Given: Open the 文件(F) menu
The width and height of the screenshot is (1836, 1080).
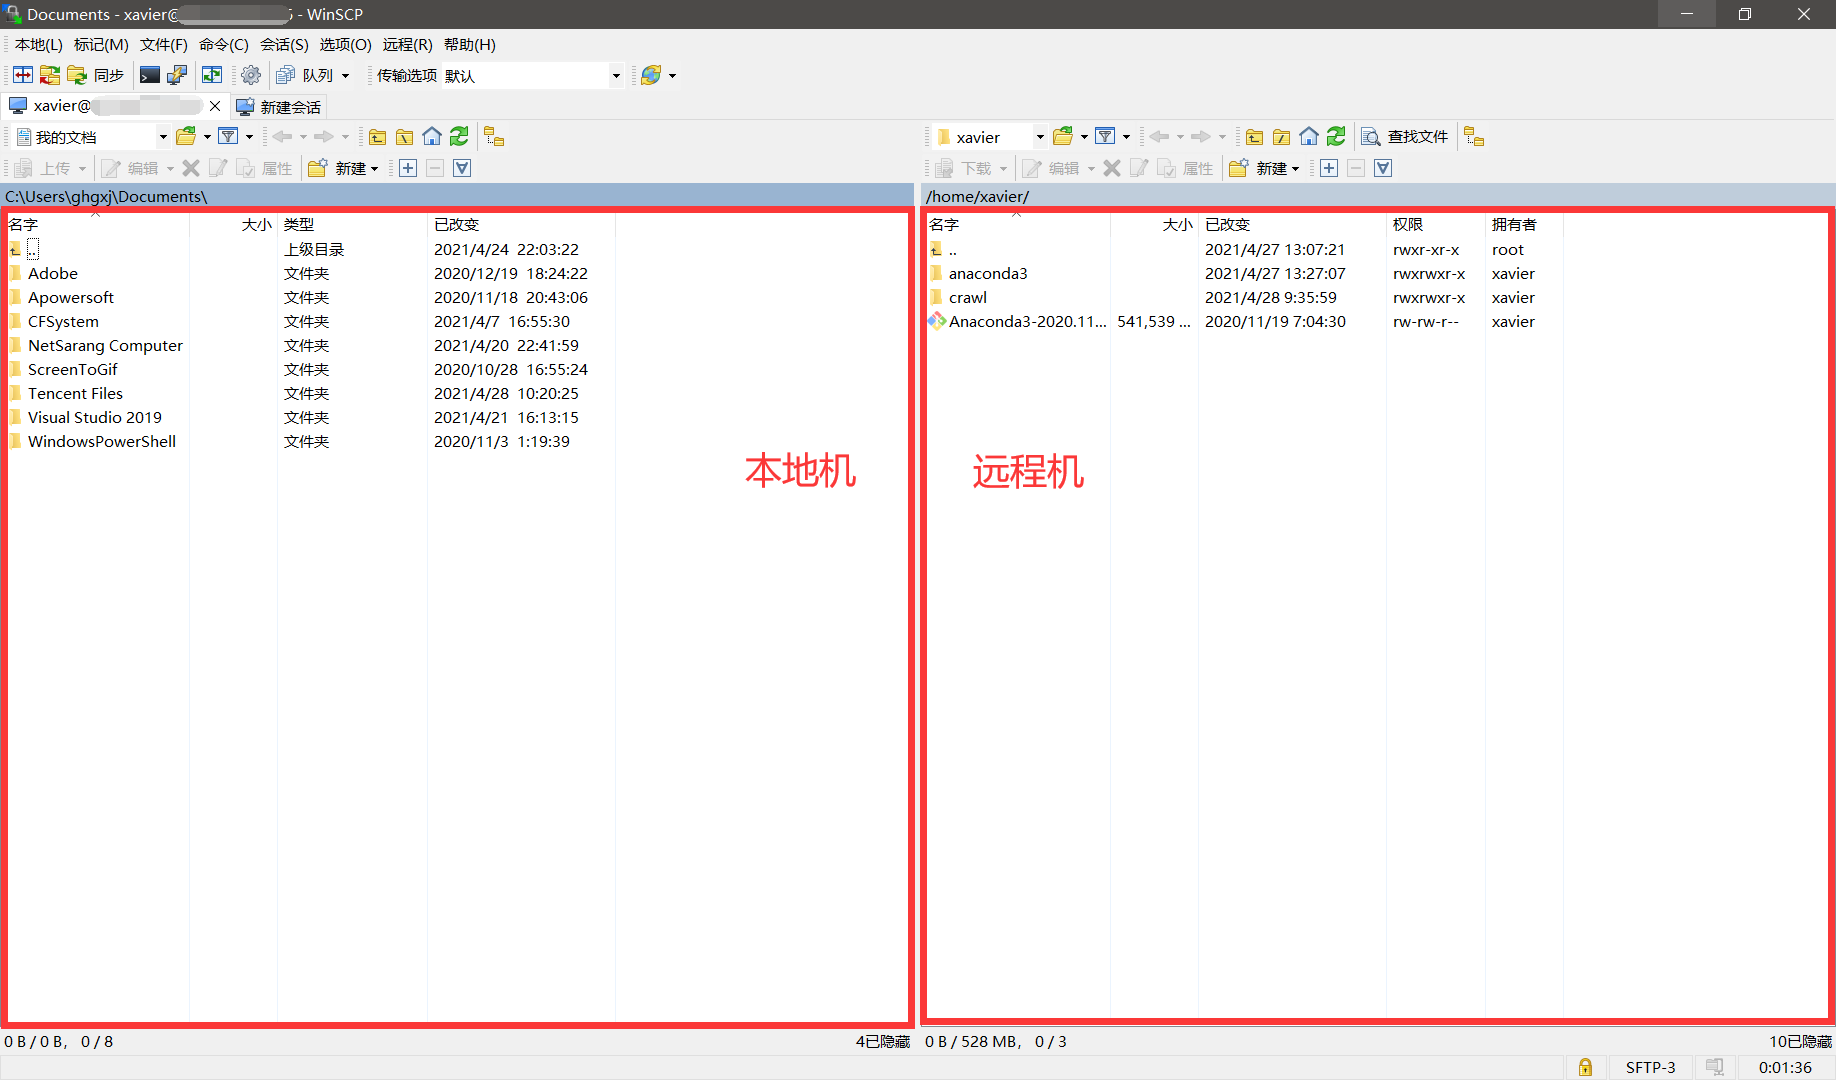Looking at the screenshot, I should [164, 44].
